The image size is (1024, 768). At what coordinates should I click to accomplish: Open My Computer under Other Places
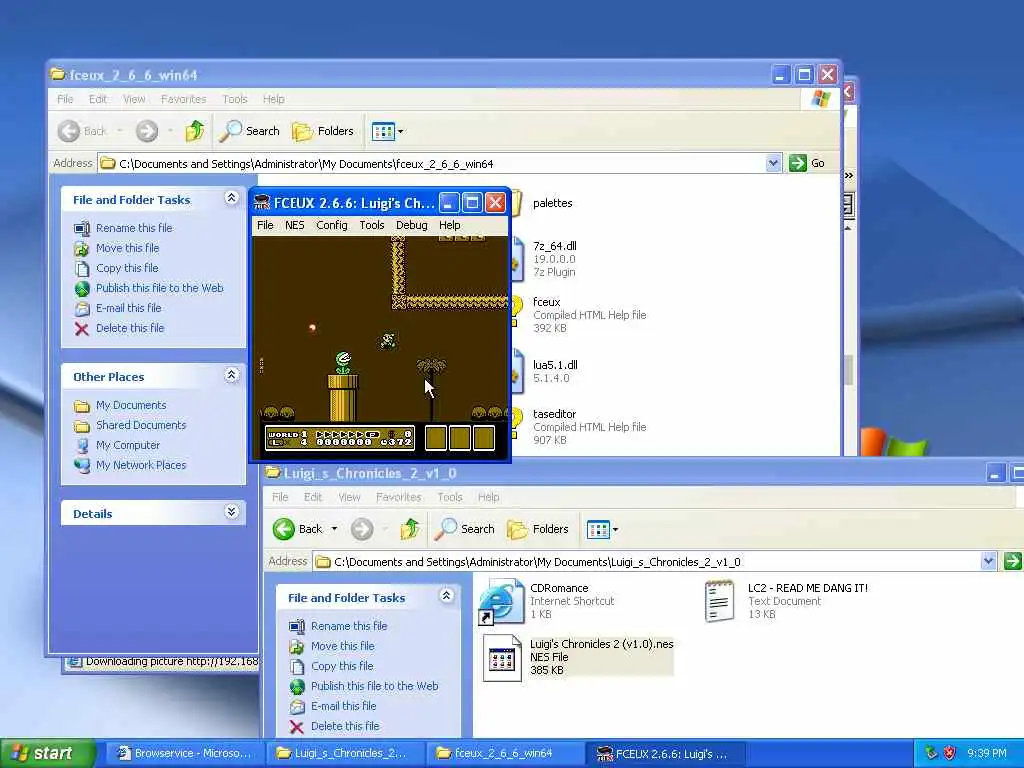(x=127, y=445)
